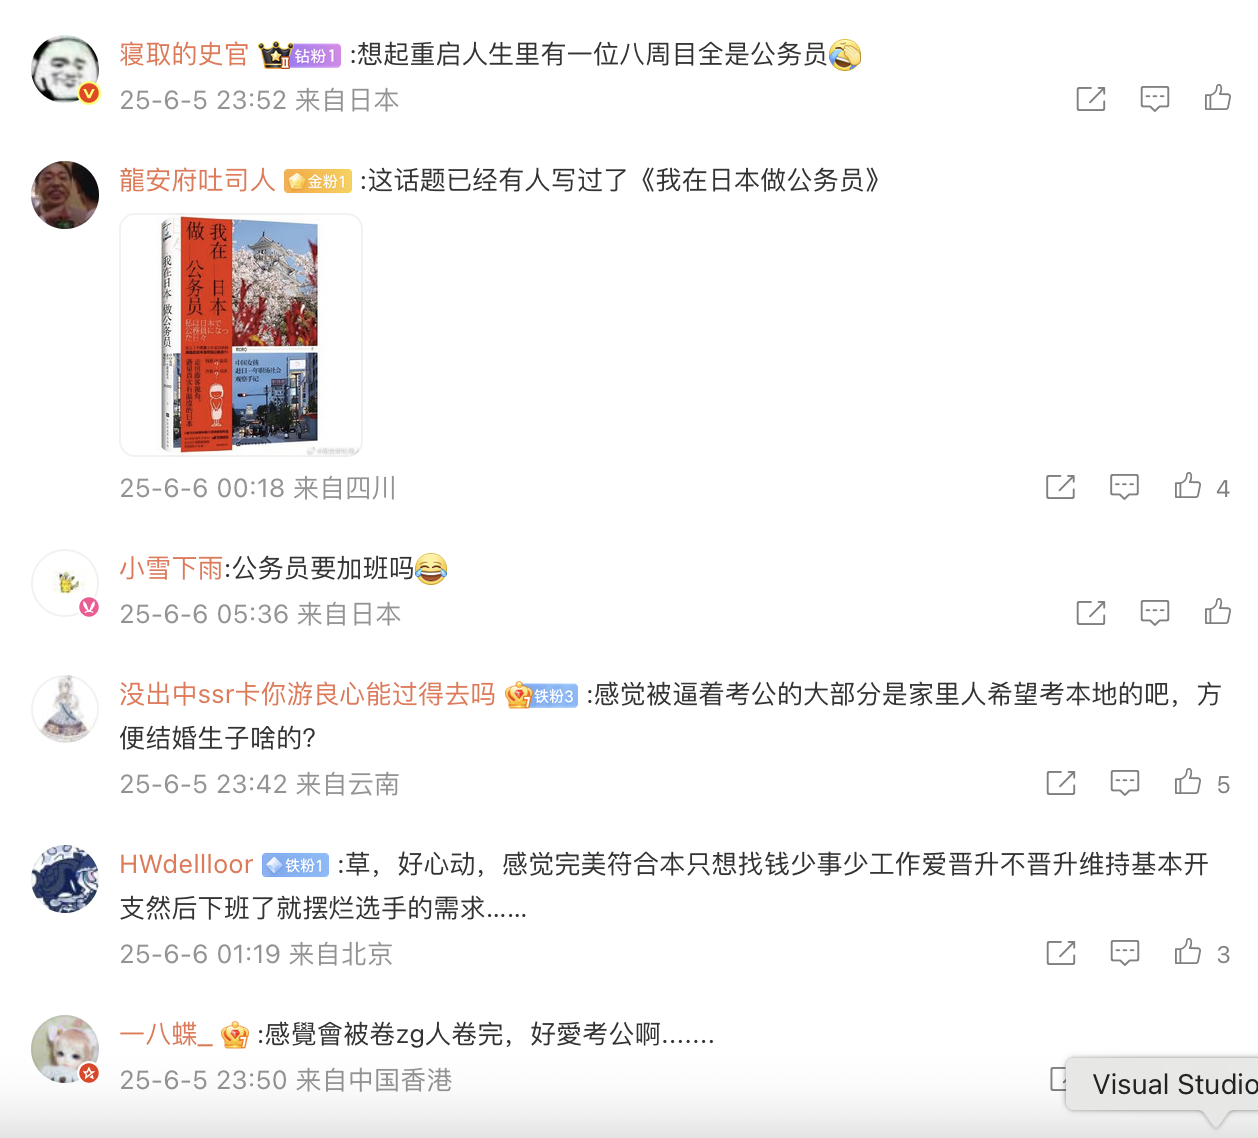Image resolution: width=1258 pixels, height=1138 pixels.
Task: Share the comment posted from 四川
Action: point(1060,487)
